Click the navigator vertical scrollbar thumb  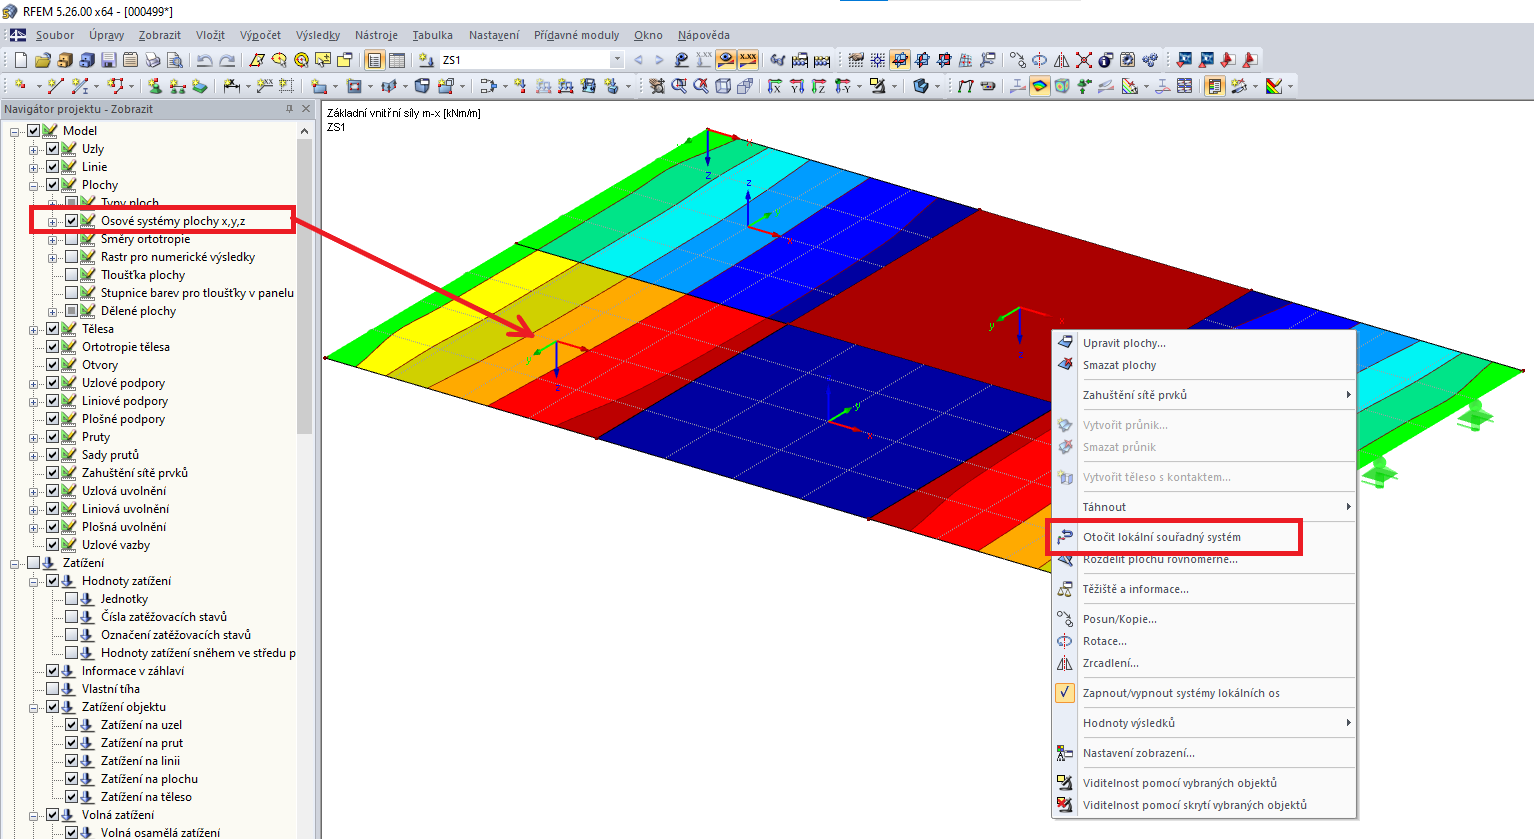point(305,285)
